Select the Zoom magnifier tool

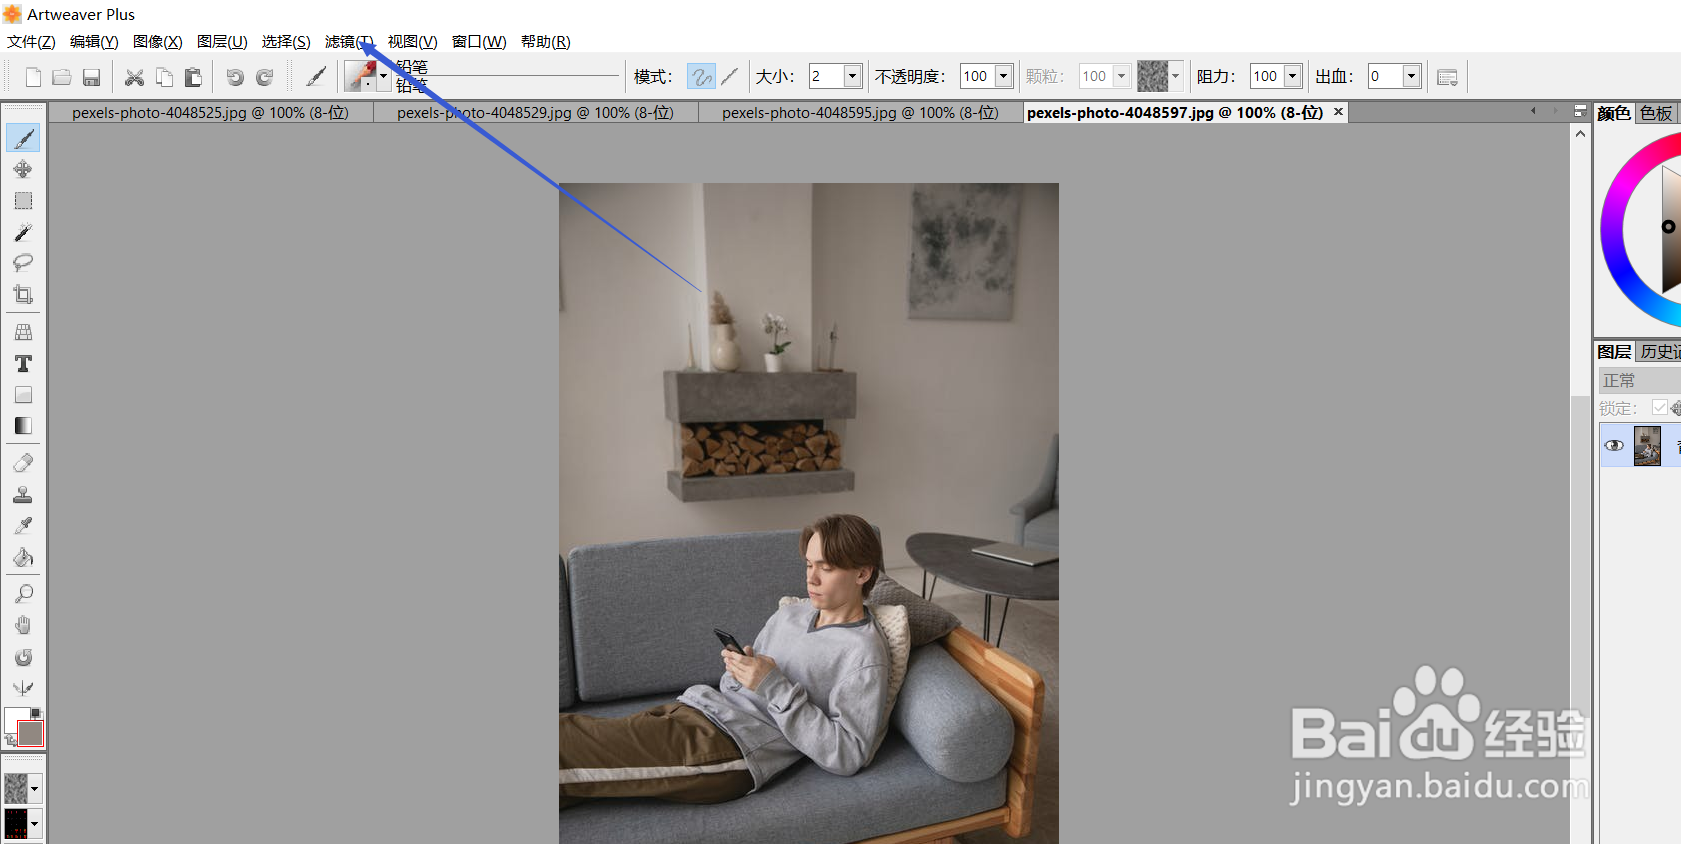pyautogui.click(x=23, y=594)
